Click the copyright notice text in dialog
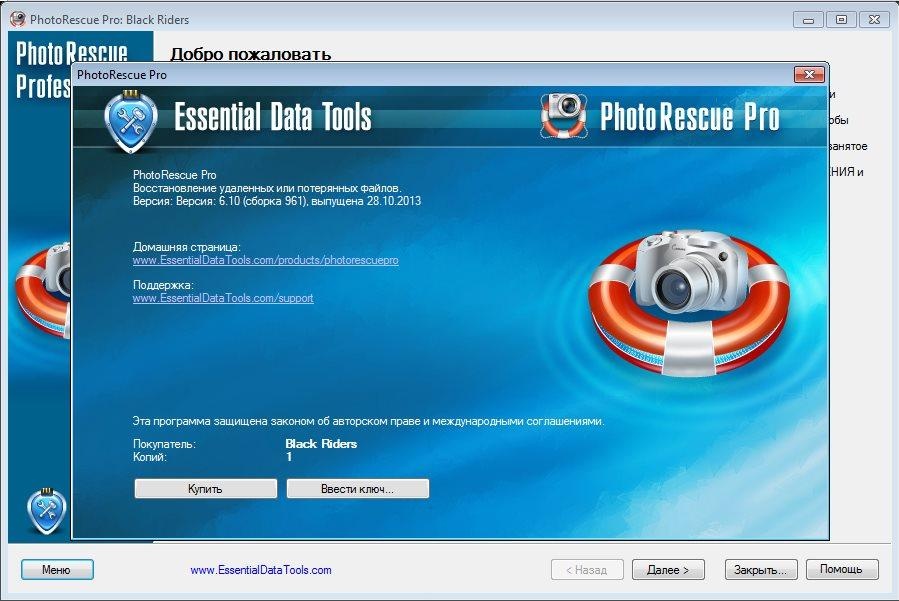This screenshot has height=601, width=899. 368,421
